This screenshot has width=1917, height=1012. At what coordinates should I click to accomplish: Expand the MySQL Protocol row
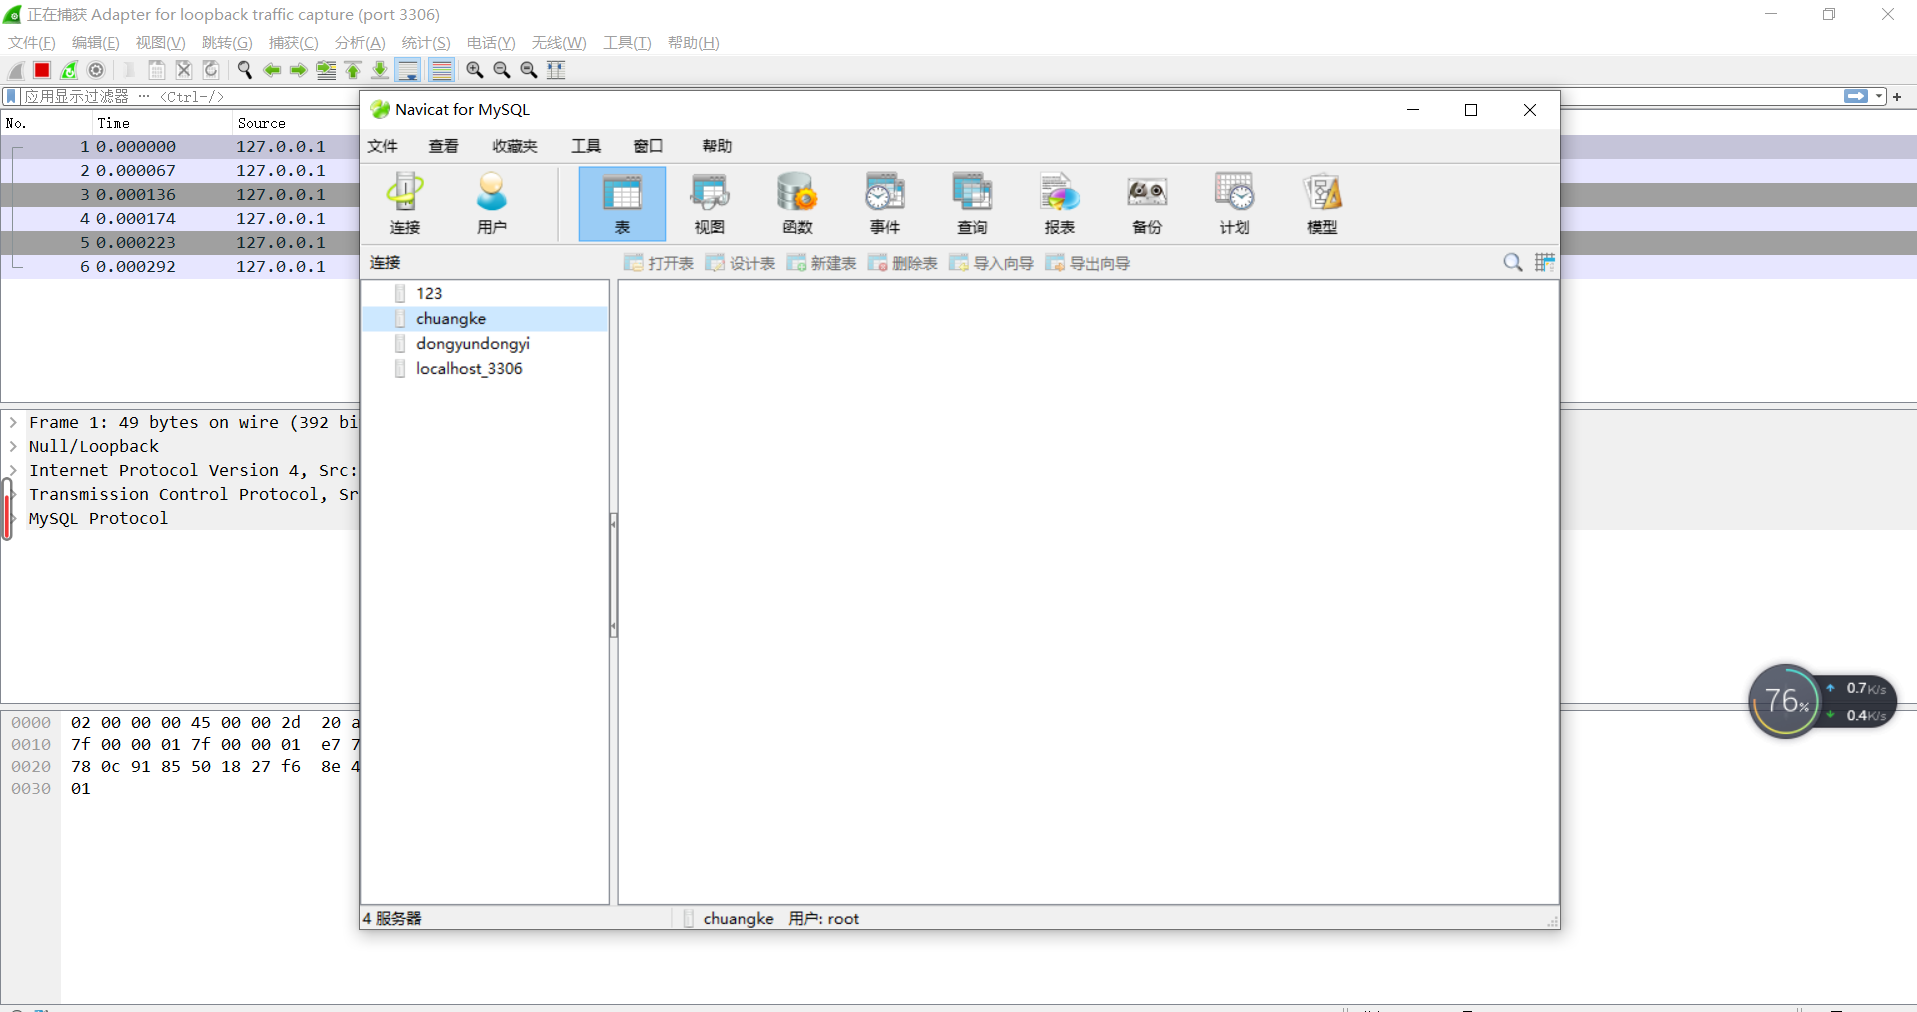(x=13, y=518)
